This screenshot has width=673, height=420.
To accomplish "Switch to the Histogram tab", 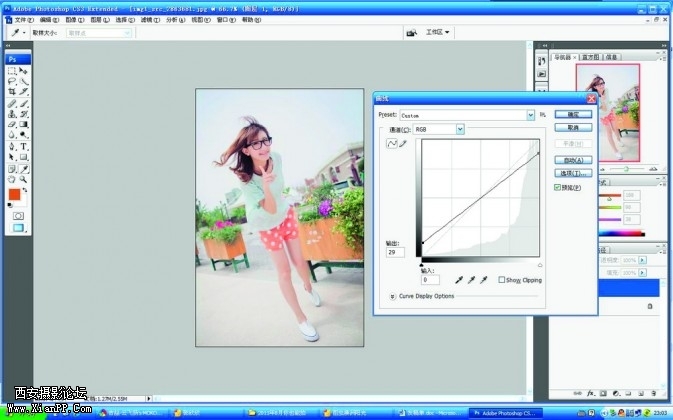I will (x=591, y=57).
